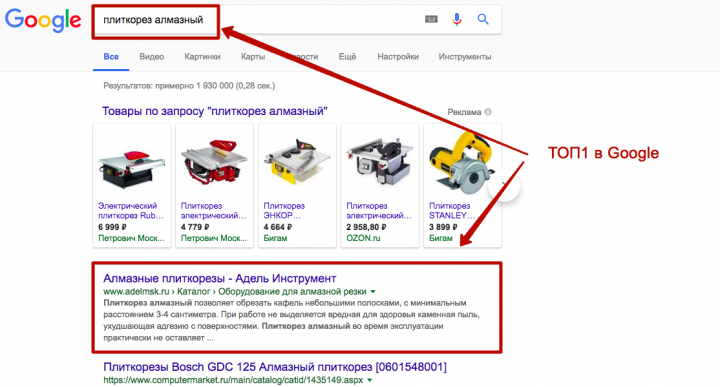This screenshot has width=720, height=387.
Task: Open Инструменты search tools
Action: 465,56
